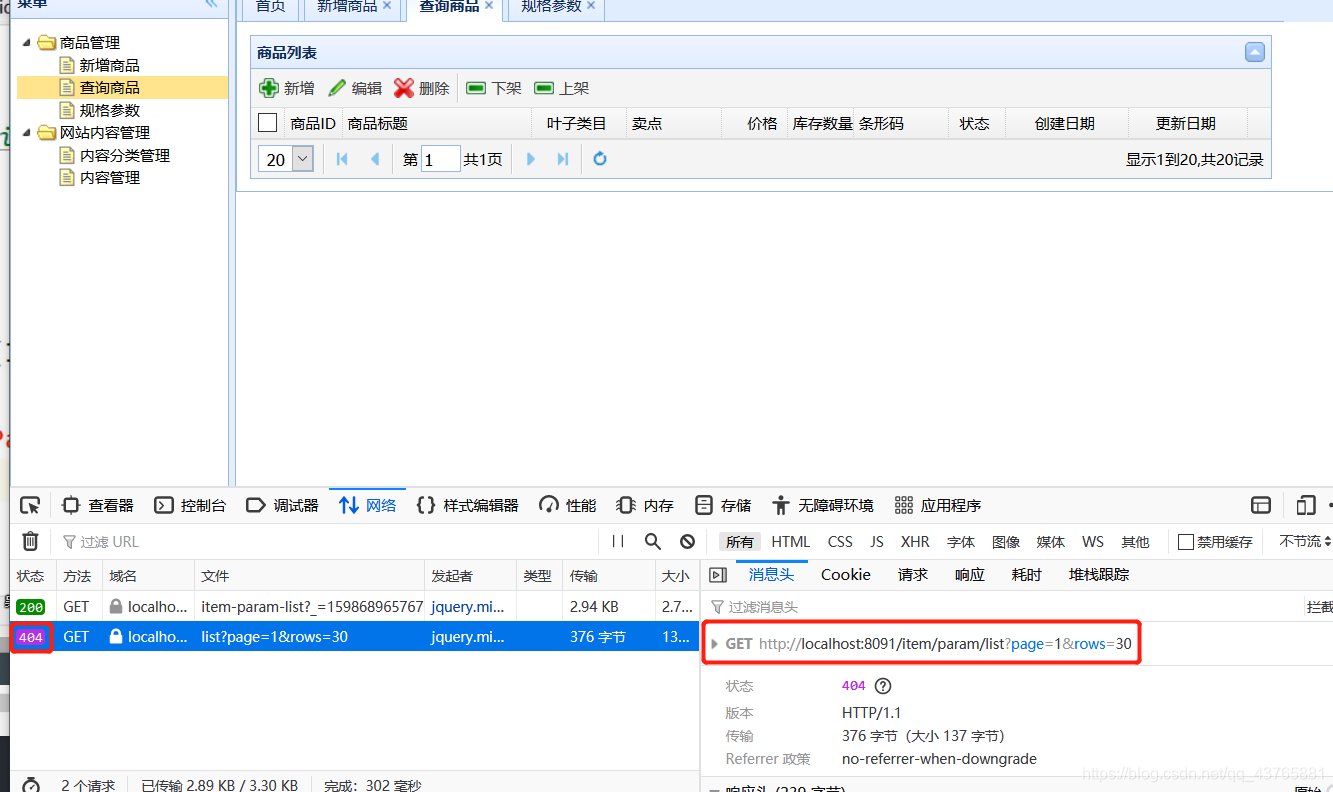Click the element picker icon in devtools

coord(30,505)
